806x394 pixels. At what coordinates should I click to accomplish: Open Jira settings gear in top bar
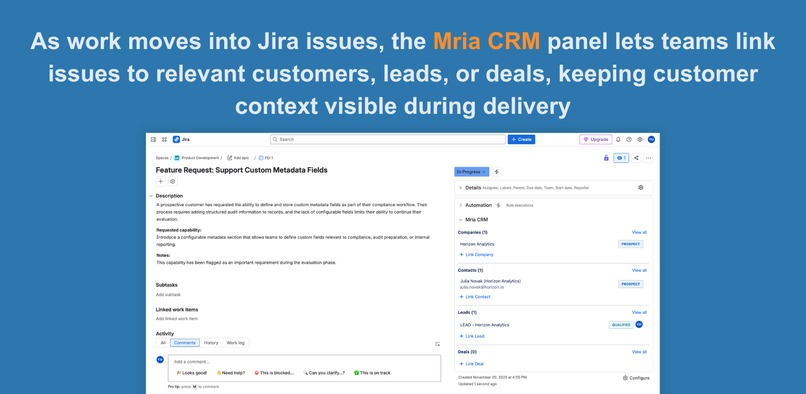640,139
